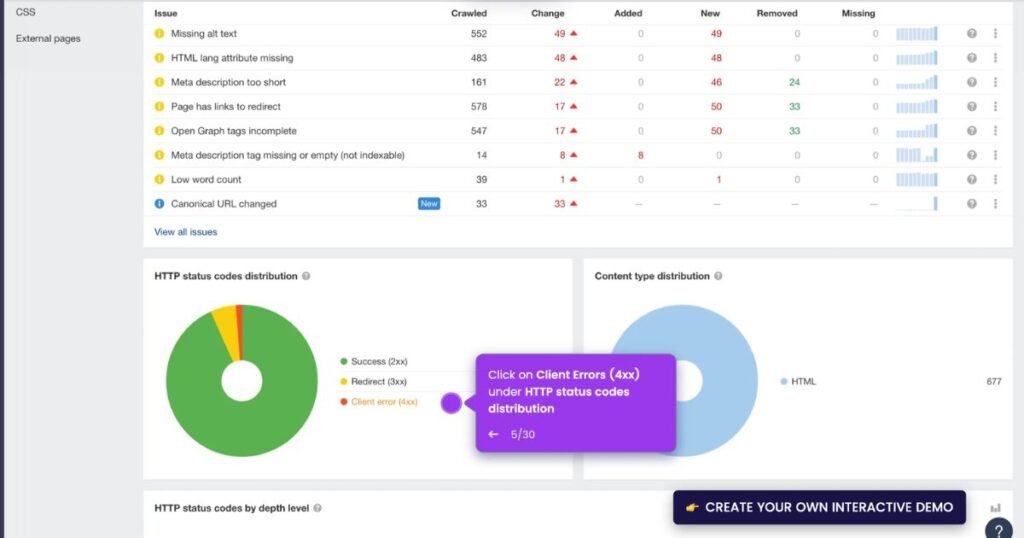Click the HTML legend item in content type chart
1024x538 pixels.
point(803,382)
